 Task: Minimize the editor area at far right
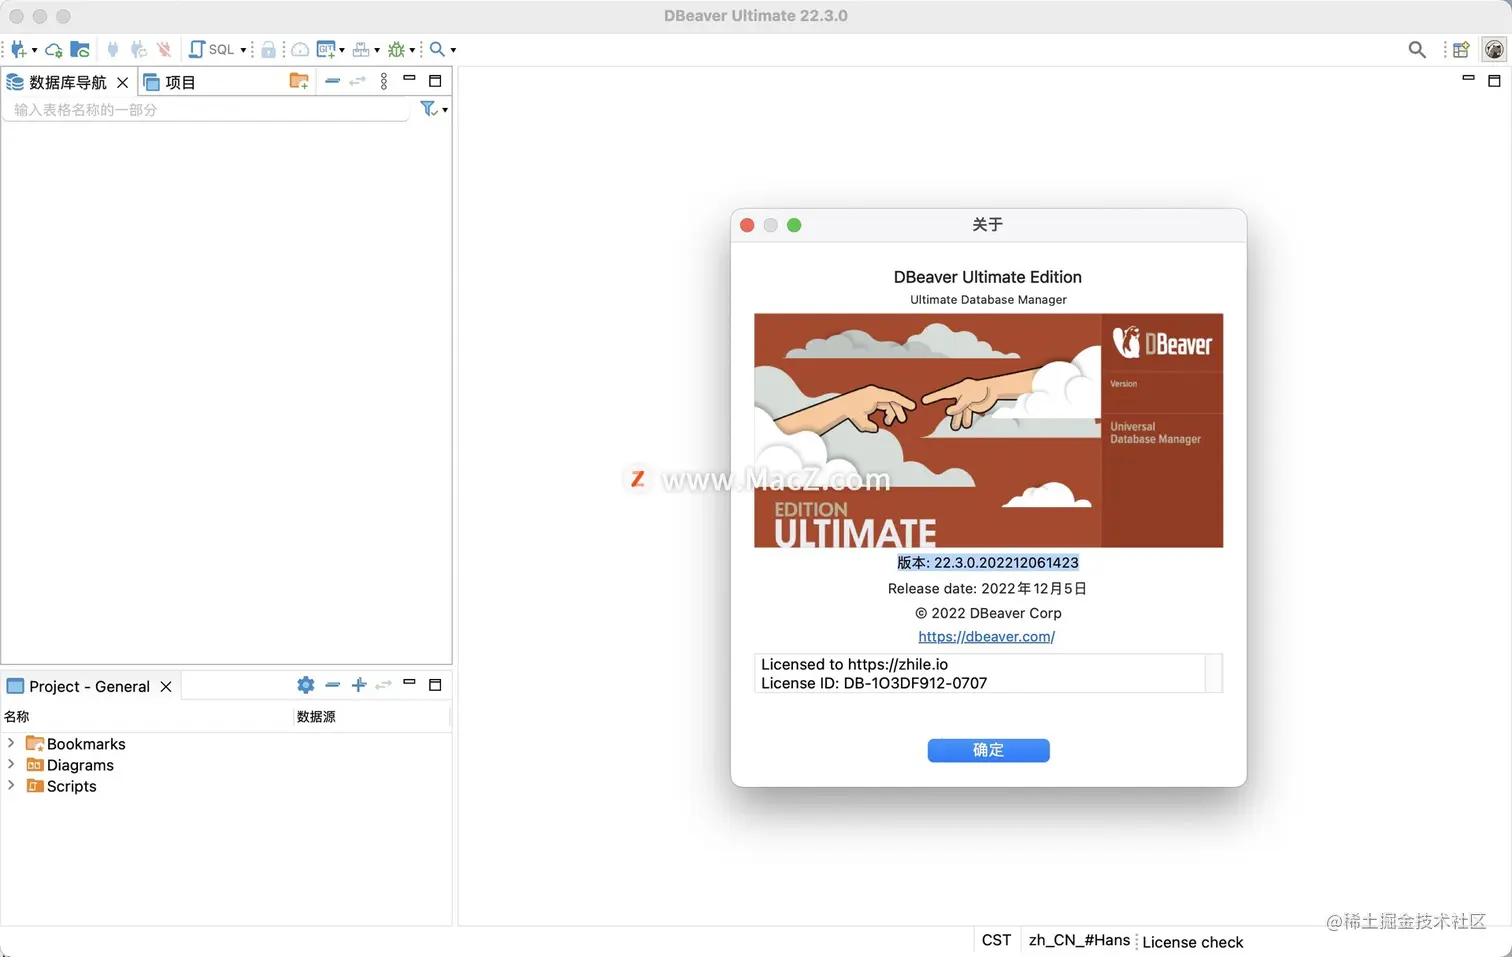click(x=1468, y=78)
